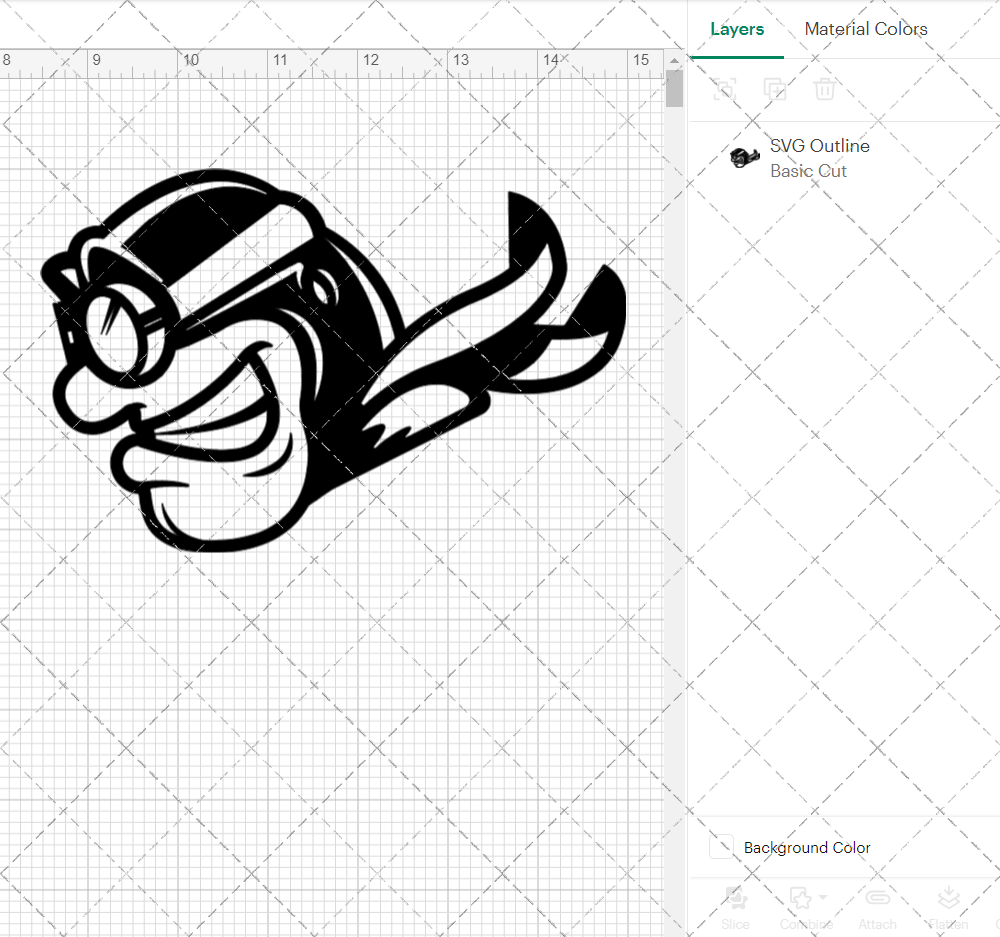Click the Group layers icon
The width and height of the screenshot is (1000, 937).
(x=724, y=89)
